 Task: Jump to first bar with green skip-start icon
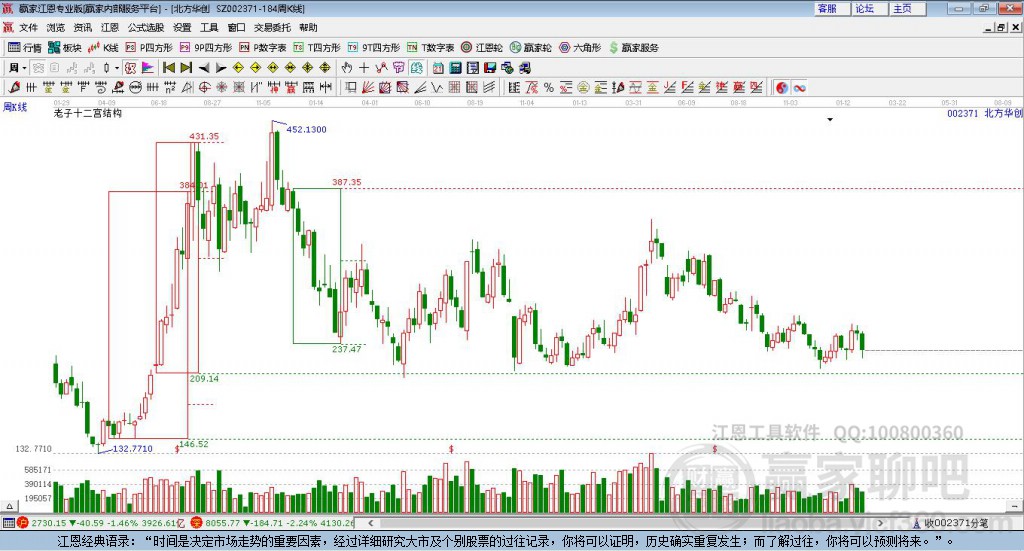coord(168,68)
